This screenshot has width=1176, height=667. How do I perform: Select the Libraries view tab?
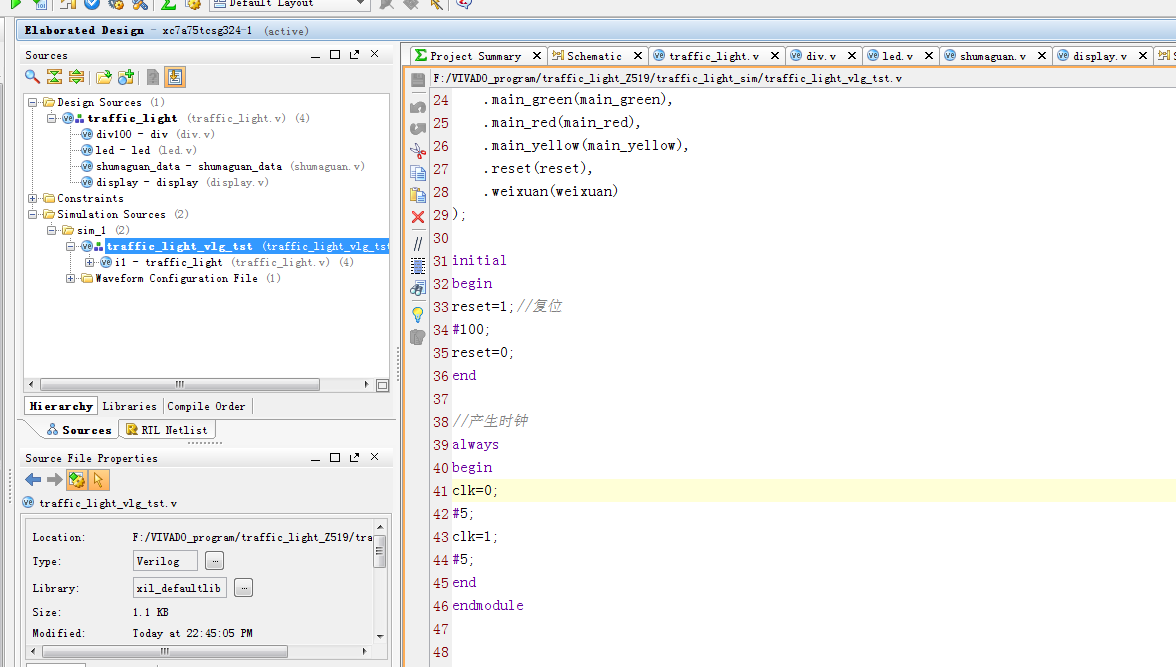coord(129,407)
